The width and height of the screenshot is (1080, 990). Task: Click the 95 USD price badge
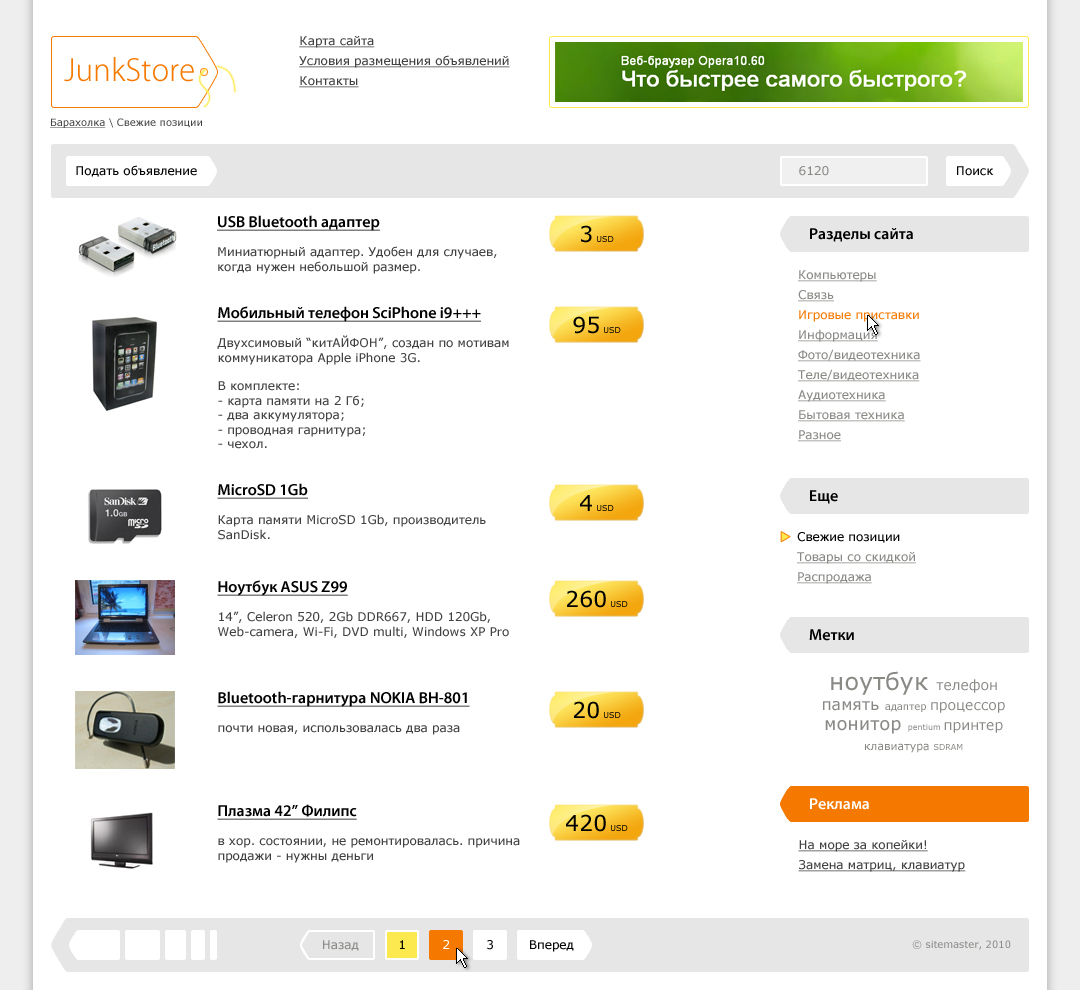[596, 325]
